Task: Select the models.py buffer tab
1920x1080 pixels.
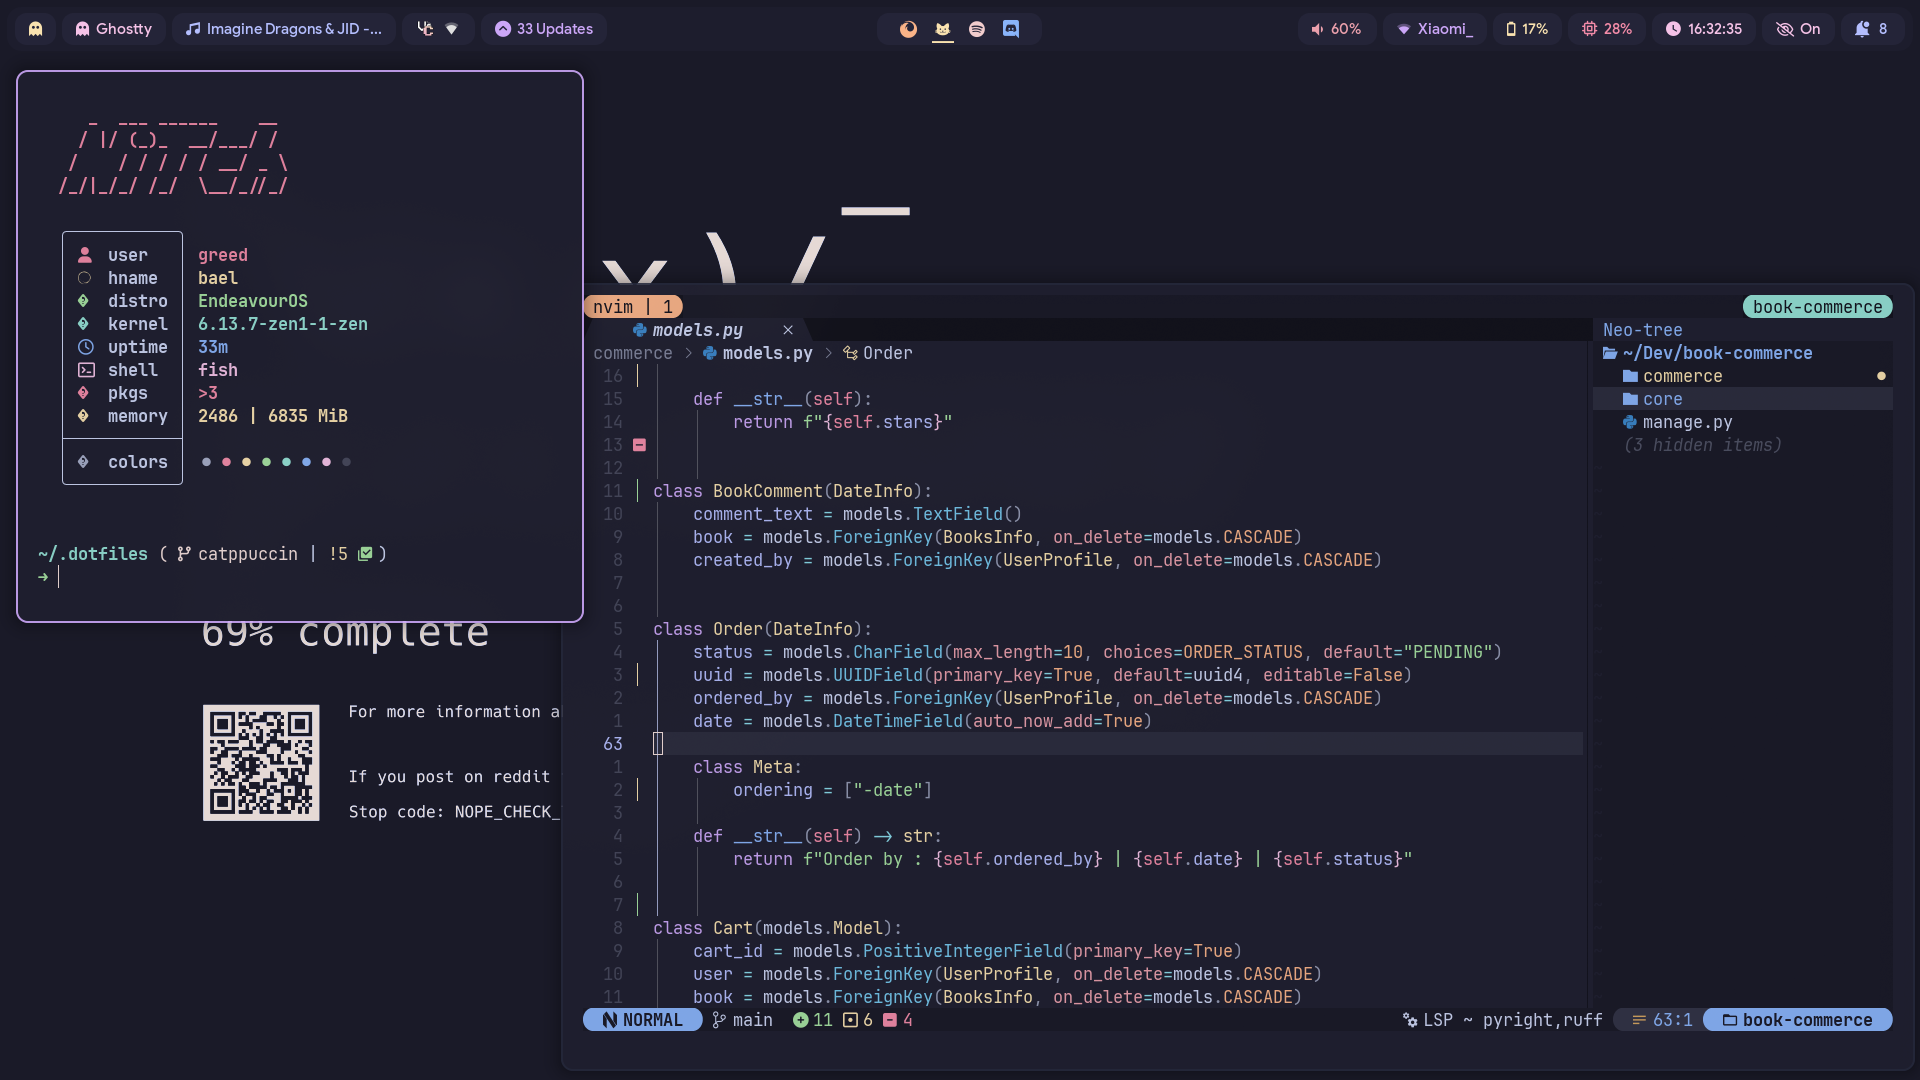Action: tap(697, 330)
